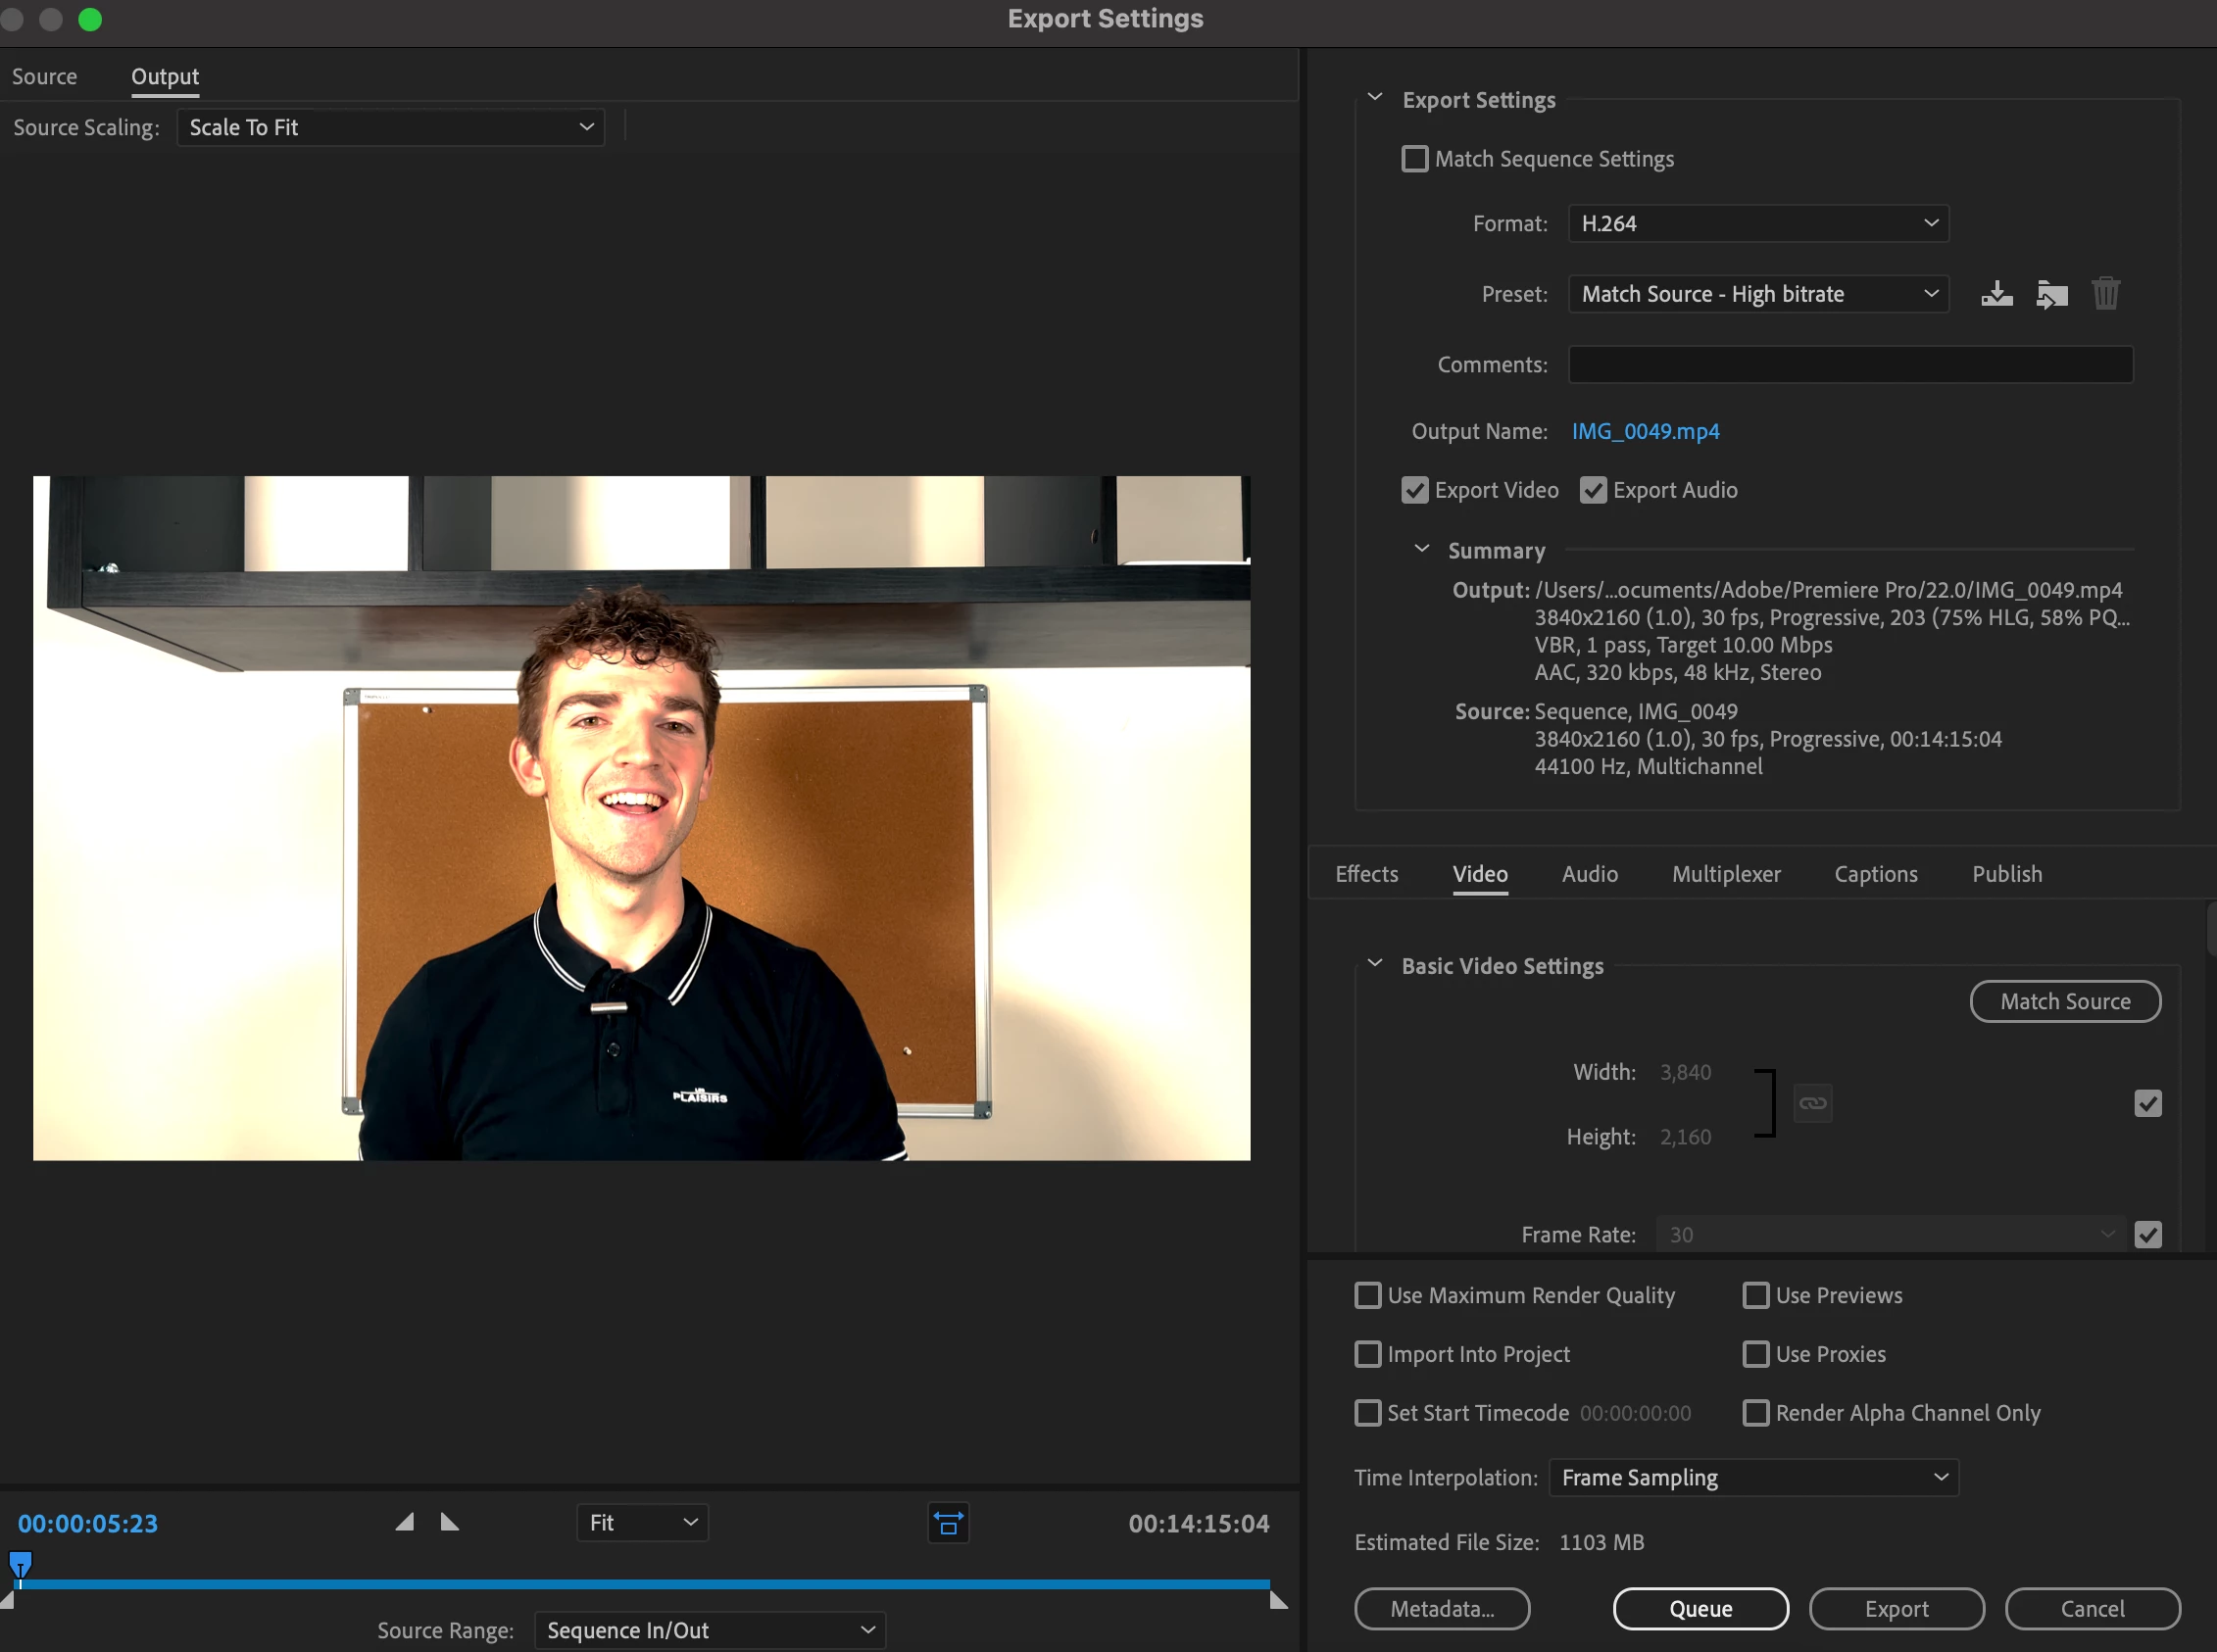Open the IMG_0049.mp4 output name link
The height and width of the screenshot is (1652, 2217).
[x=1645, y=431]
